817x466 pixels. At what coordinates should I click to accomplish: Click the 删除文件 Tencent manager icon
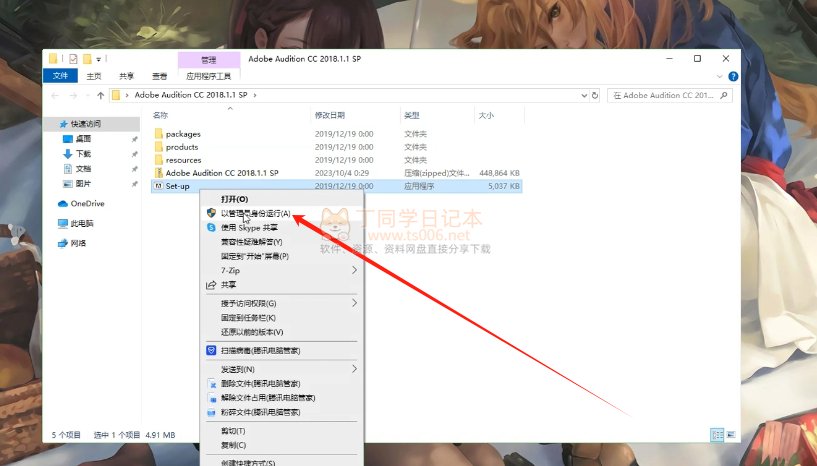tap(211, 383)
